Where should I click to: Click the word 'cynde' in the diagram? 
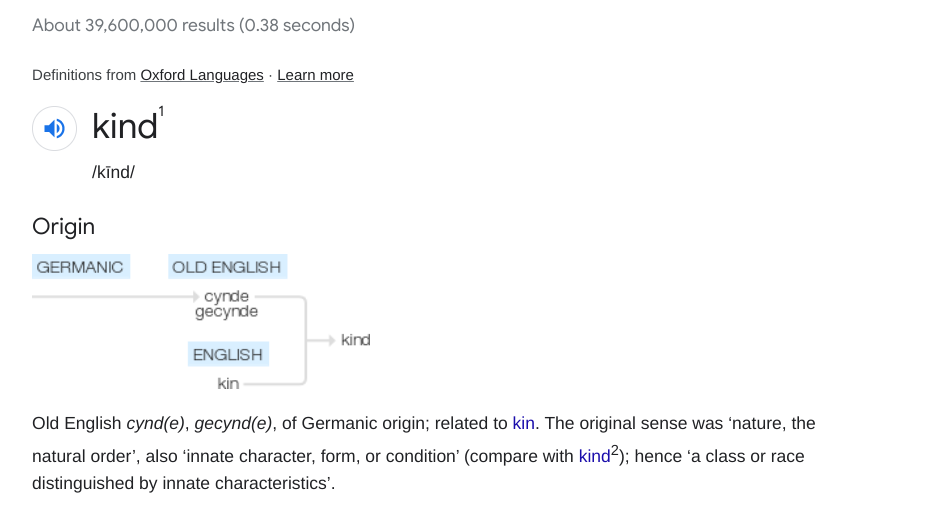pos(226,297)
